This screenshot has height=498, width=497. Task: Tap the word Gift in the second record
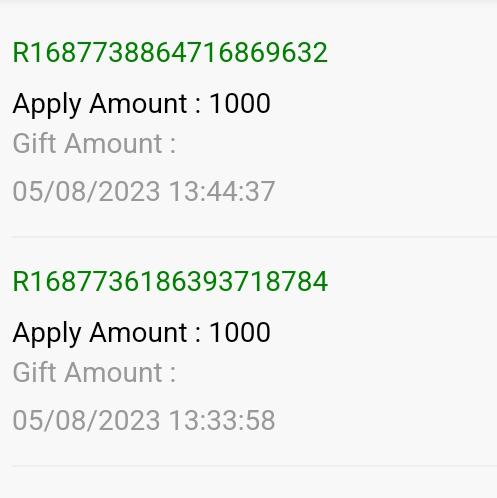click(x=34, y=372)
